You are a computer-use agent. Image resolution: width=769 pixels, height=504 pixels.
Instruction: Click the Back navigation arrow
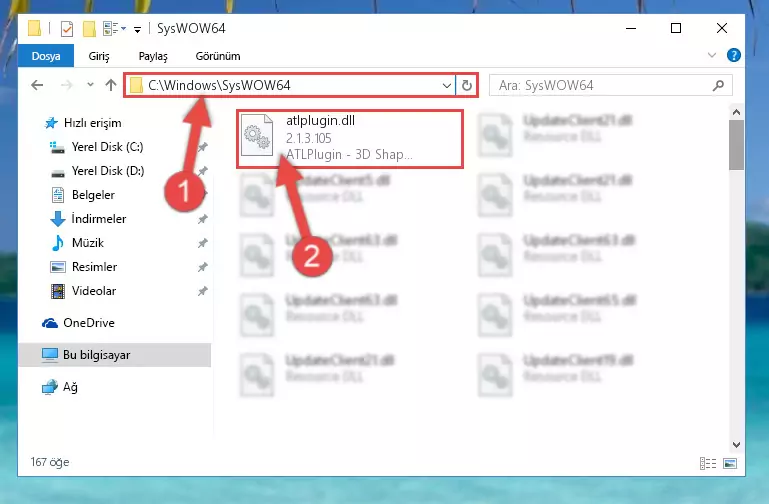pyautogui.click(x=37, y=85)
